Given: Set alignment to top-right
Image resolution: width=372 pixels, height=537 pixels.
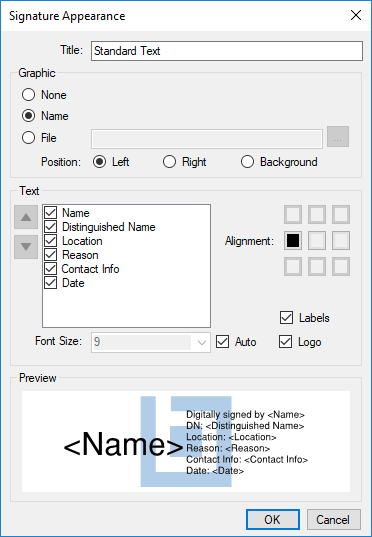Looking at the screenshot, I should (341, 215).
